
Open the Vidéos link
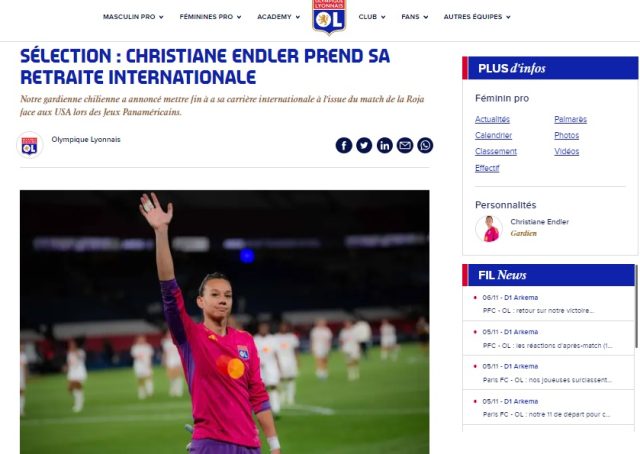point(566,151)
